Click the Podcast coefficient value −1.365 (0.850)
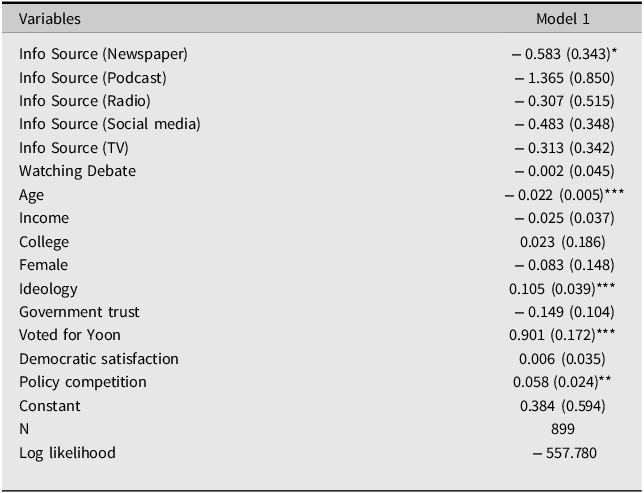The height and width of the screenshot is (493, 644). (564, 77)
